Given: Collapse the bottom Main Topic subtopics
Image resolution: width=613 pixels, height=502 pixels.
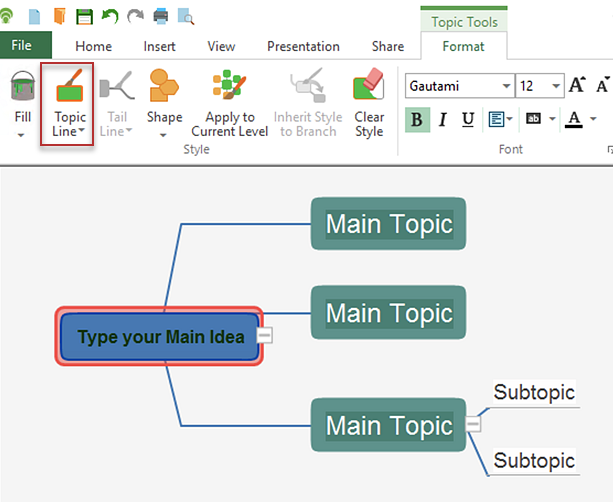Looking at the screenshot, I should 473,424.
